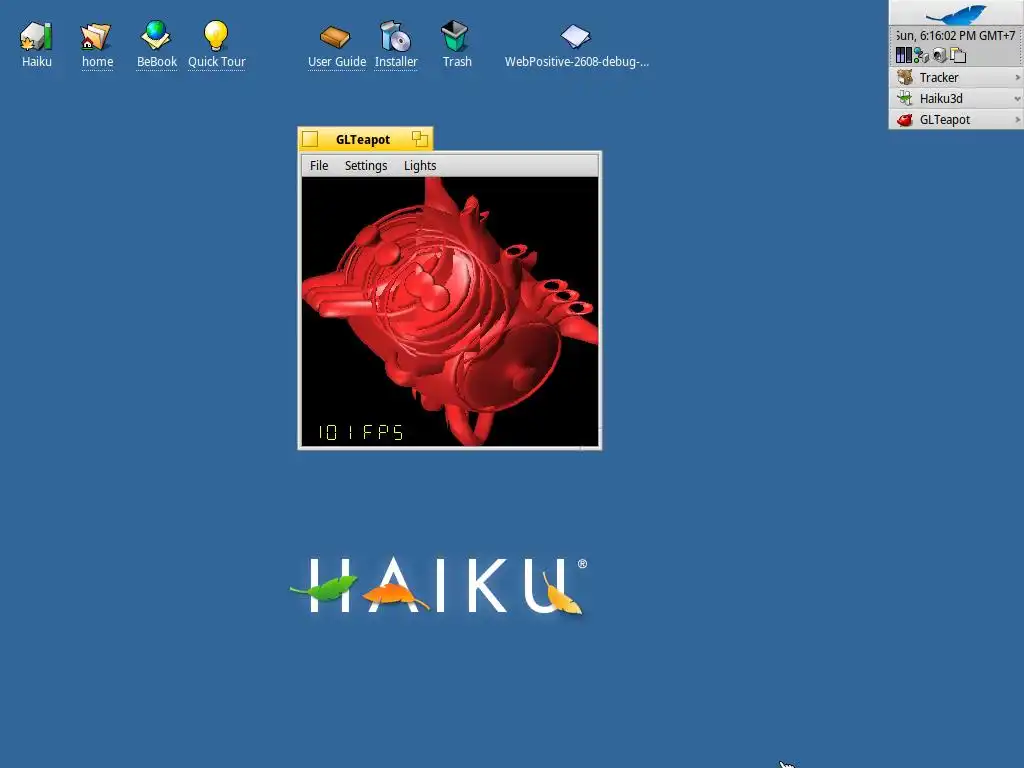Click the clipboard notes tray icon

coord(958,56)
